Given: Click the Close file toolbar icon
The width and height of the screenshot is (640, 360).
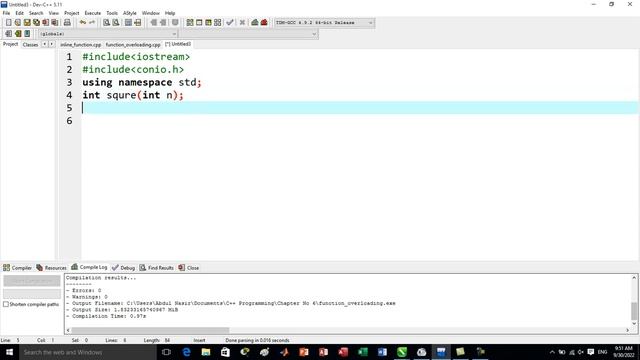Looking at the screenshot, I should coord(45,23).
